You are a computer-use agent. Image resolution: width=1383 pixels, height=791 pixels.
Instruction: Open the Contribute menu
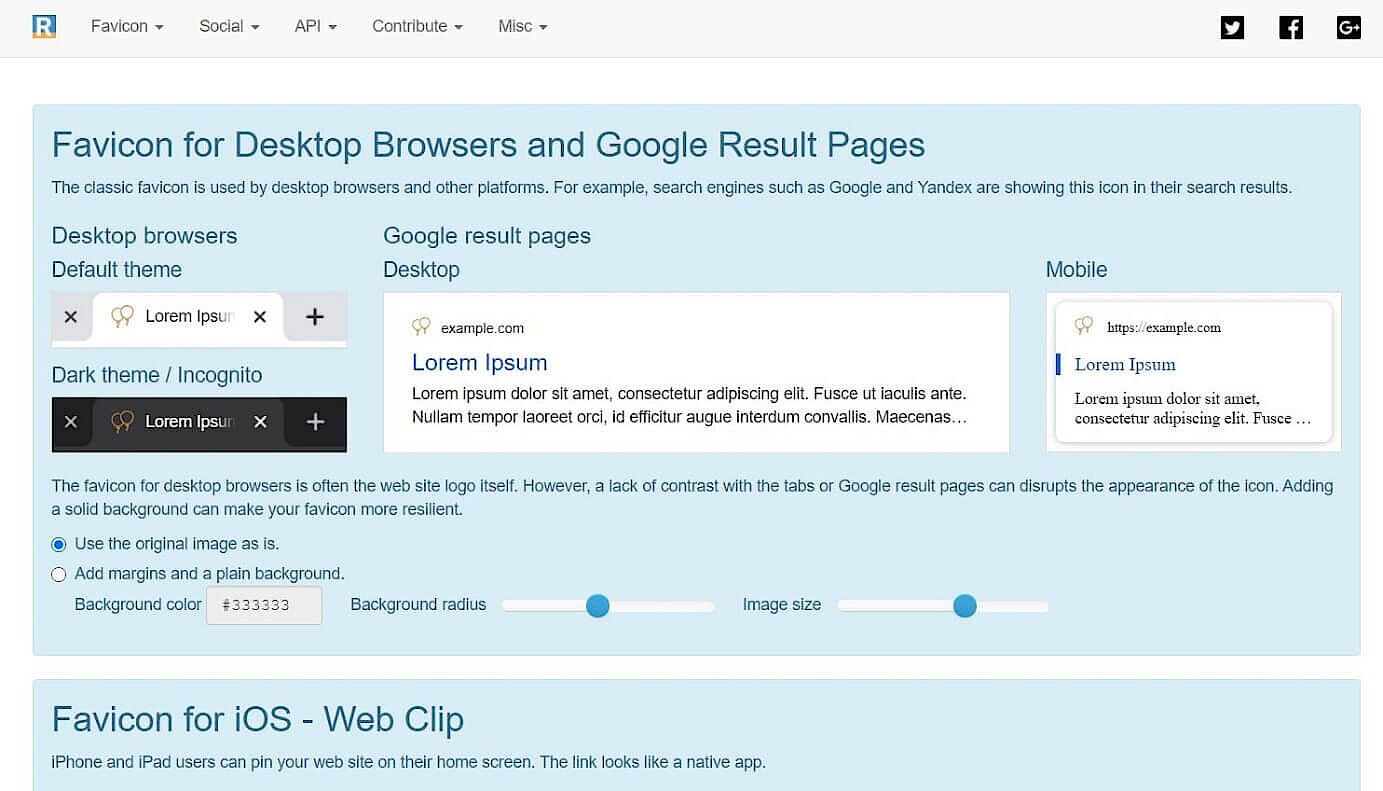(x=417, y=26)
